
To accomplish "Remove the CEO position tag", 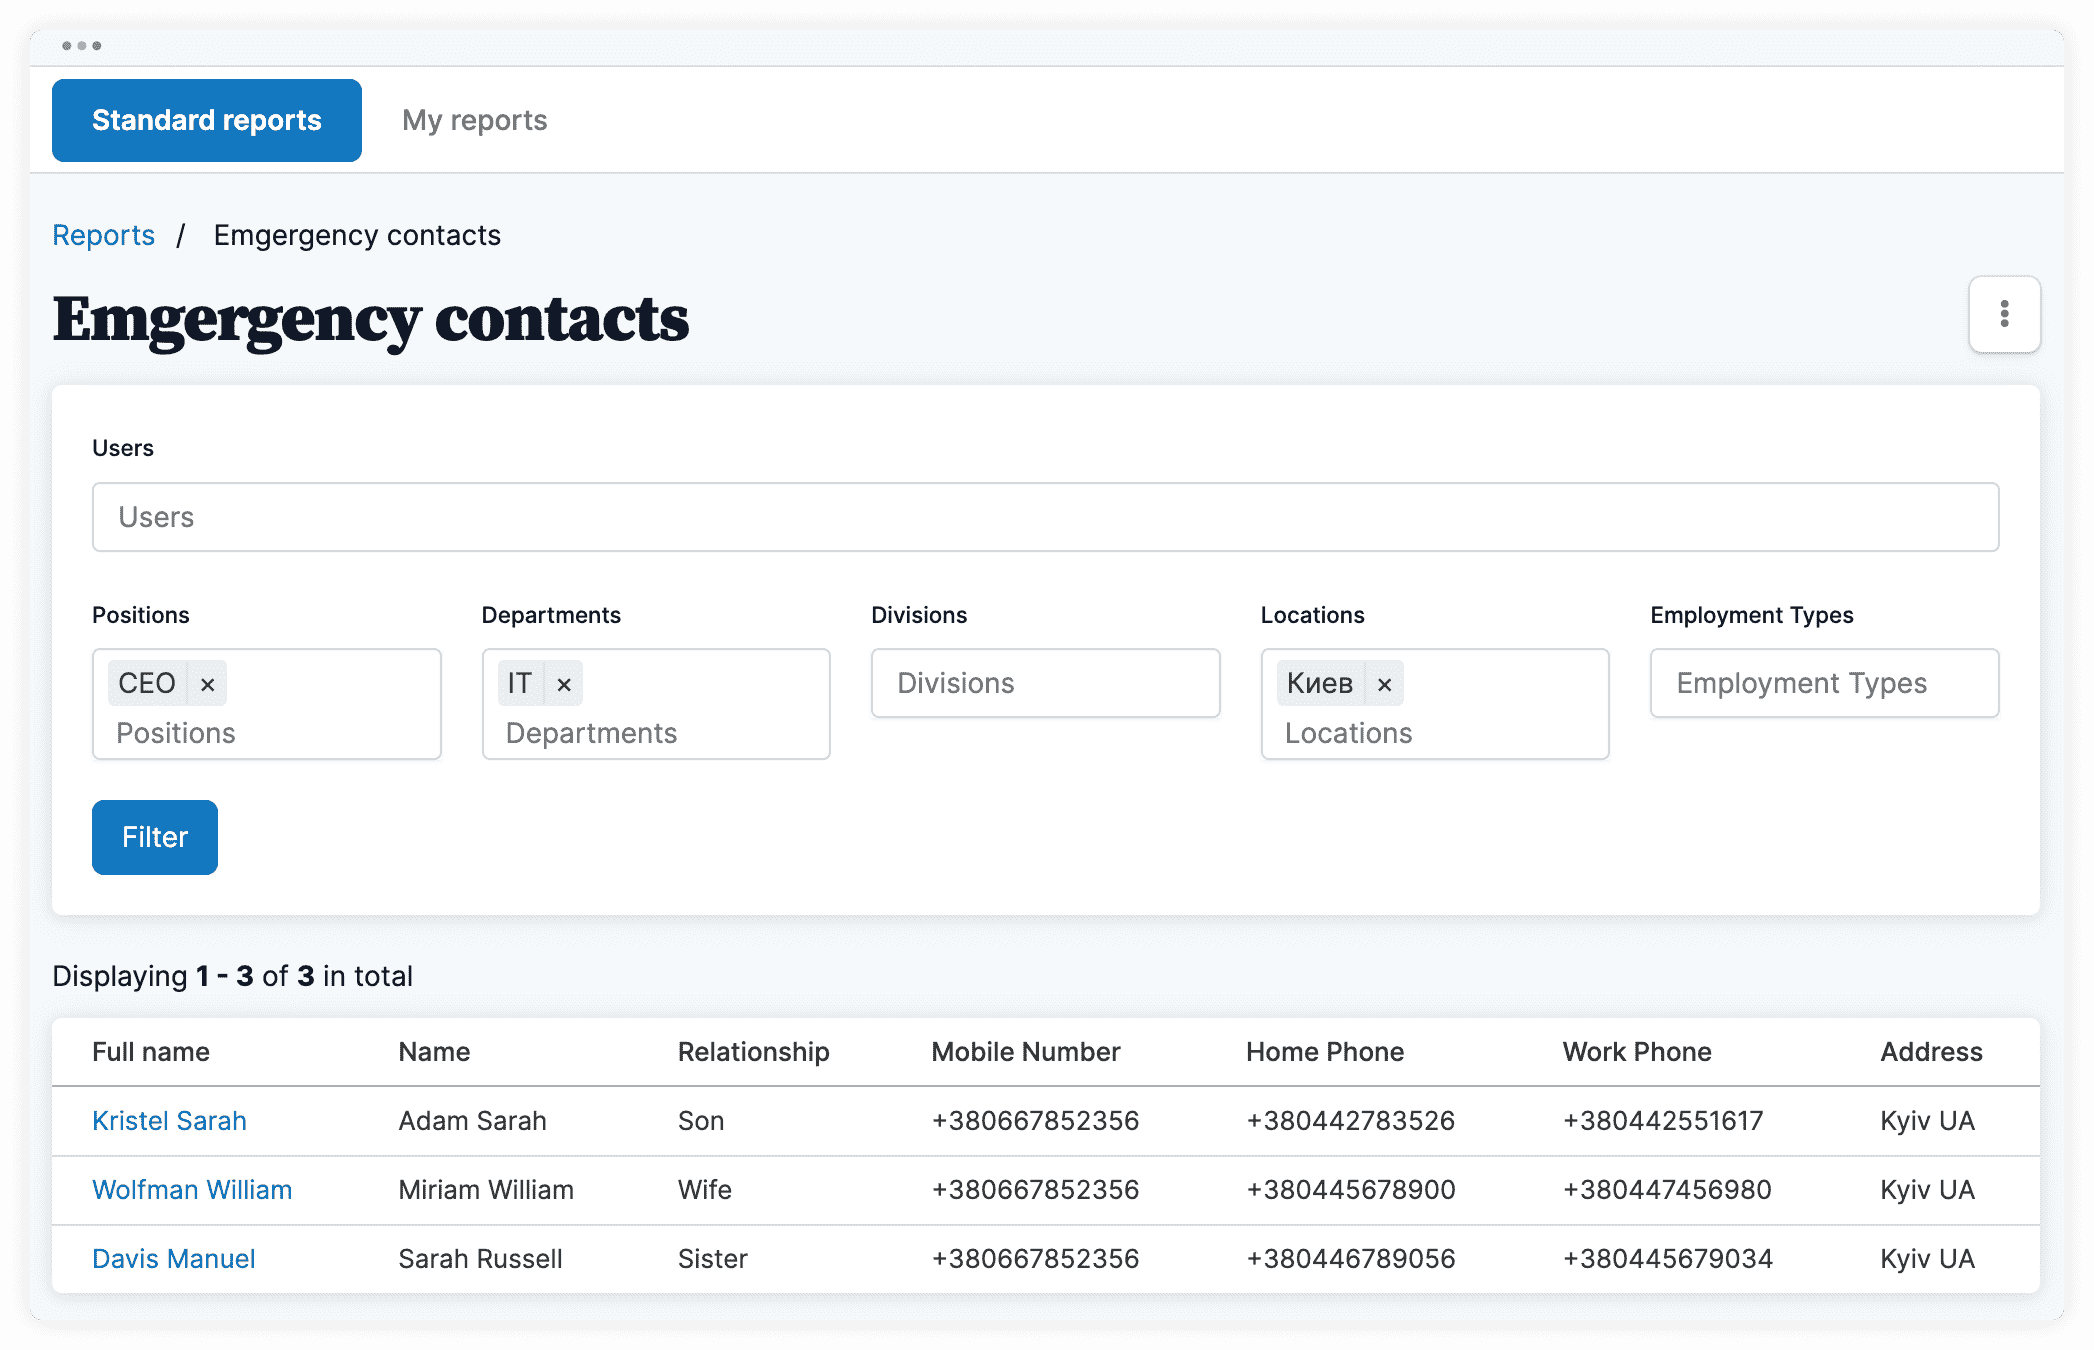I will (208, 684).
